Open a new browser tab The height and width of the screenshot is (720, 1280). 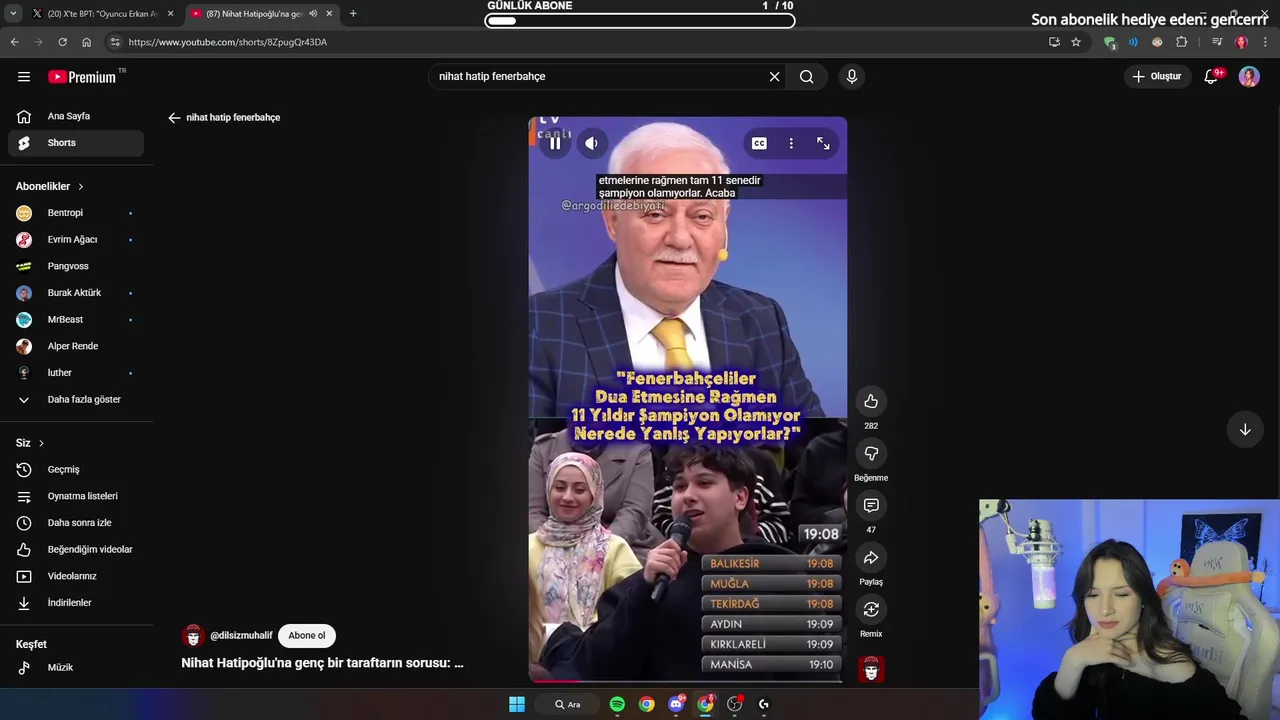click(x=353, y=14)
